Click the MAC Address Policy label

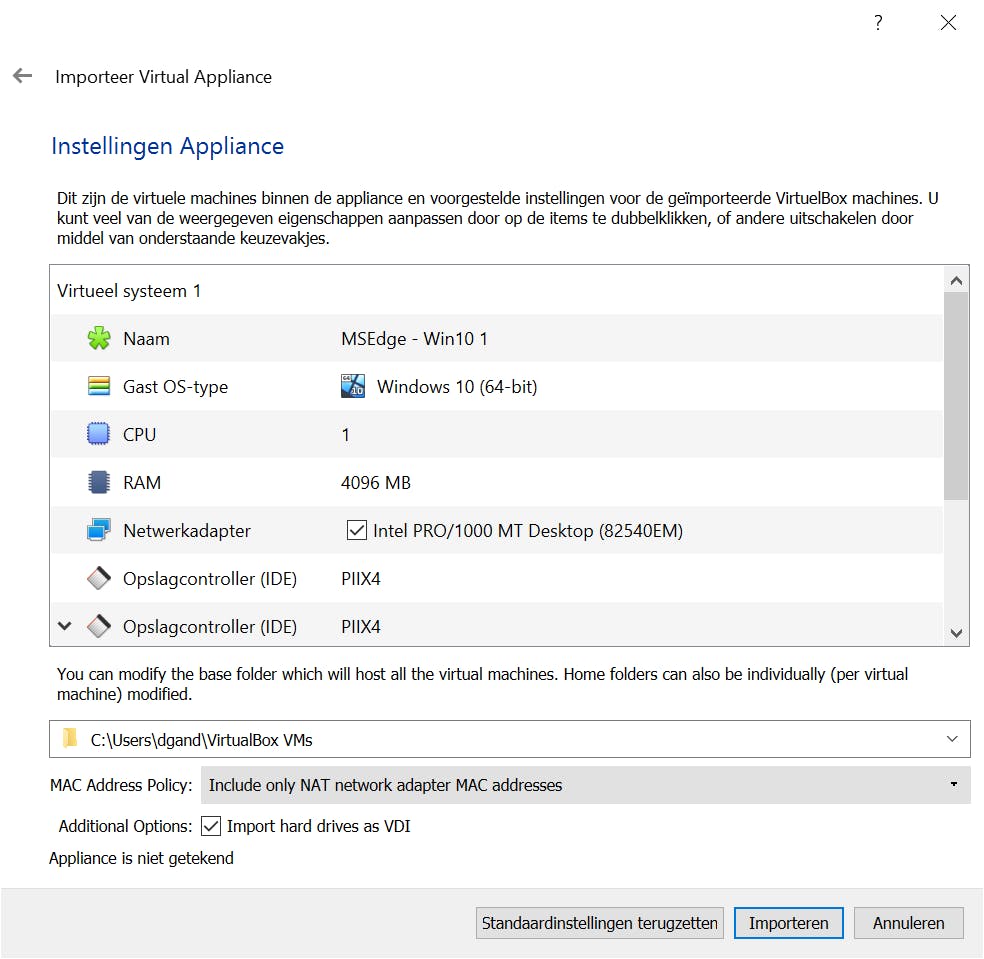[x=121, y=785]
